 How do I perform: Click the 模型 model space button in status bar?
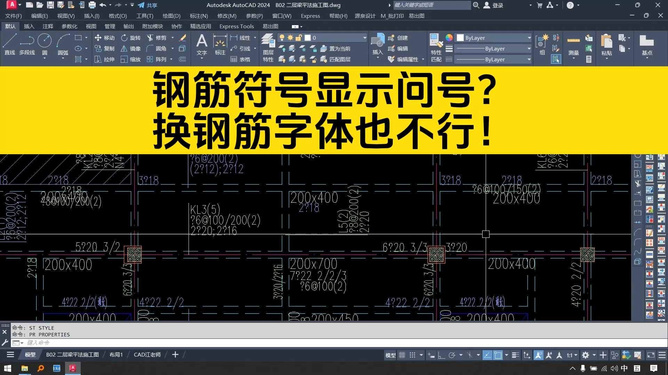tap(390, 355)
